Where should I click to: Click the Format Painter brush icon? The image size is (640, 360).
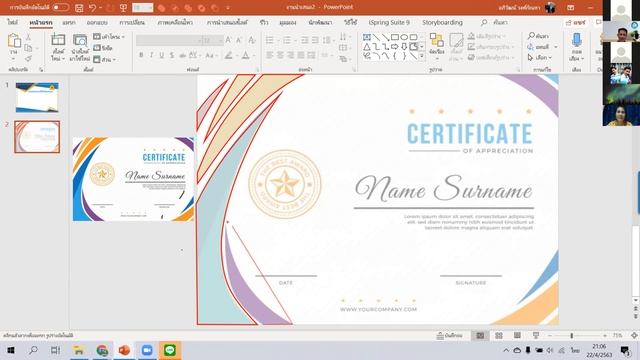coord(28,59)
